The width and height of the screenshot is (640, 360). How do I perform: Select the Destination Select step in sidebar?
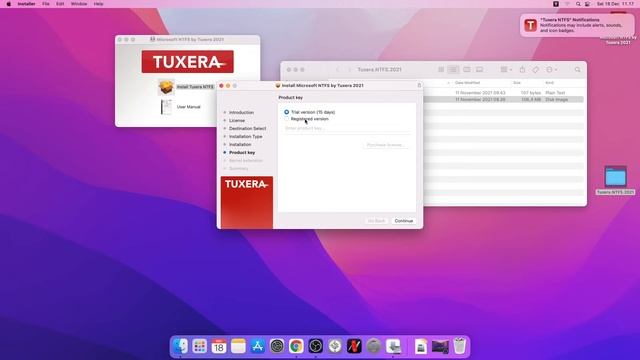(247, 129)
